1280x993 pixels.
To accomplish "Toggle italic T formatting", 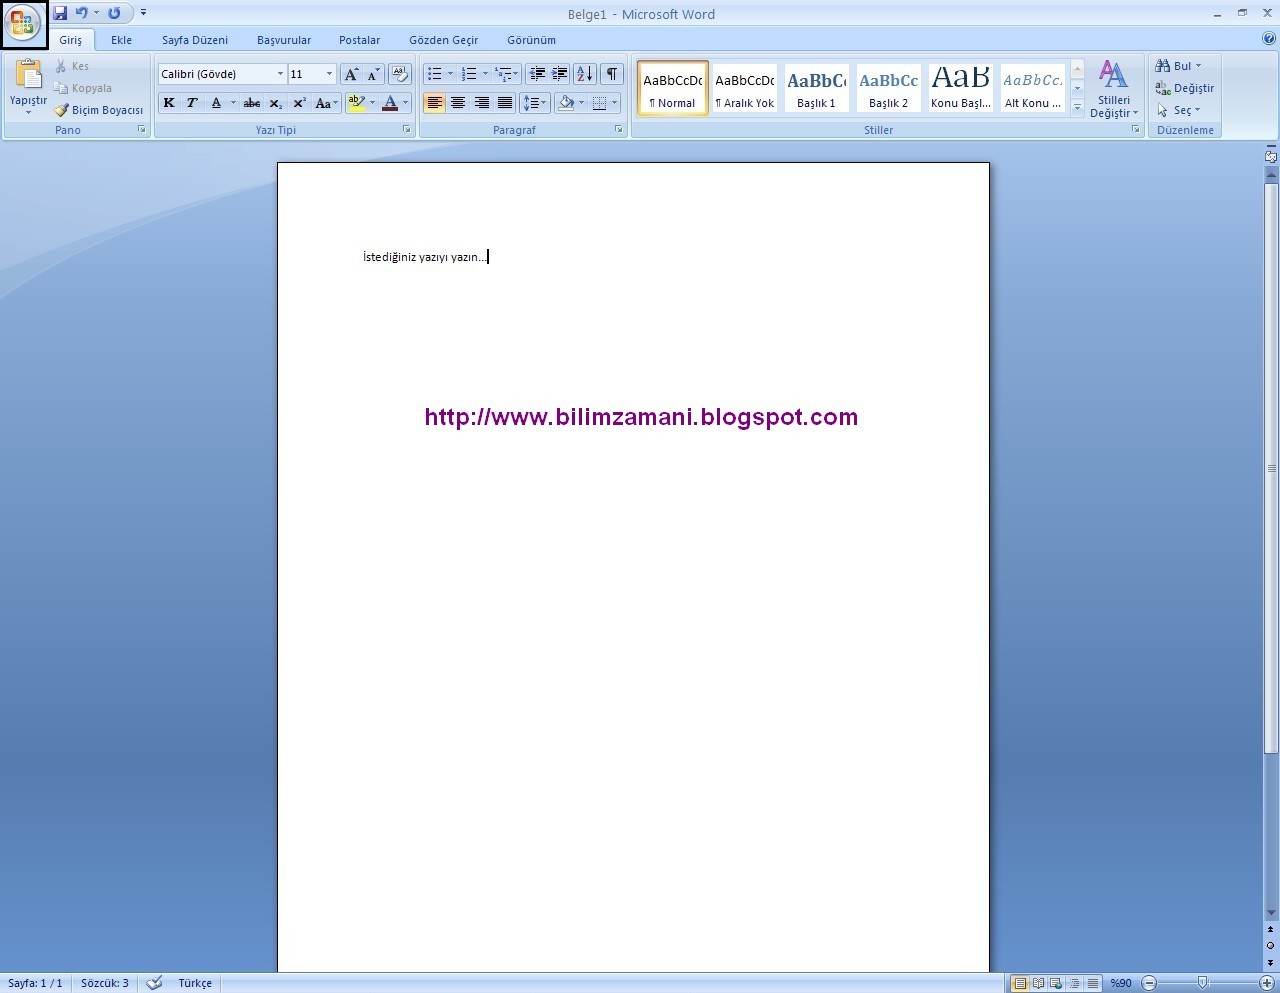I will (x=192, y=103).
